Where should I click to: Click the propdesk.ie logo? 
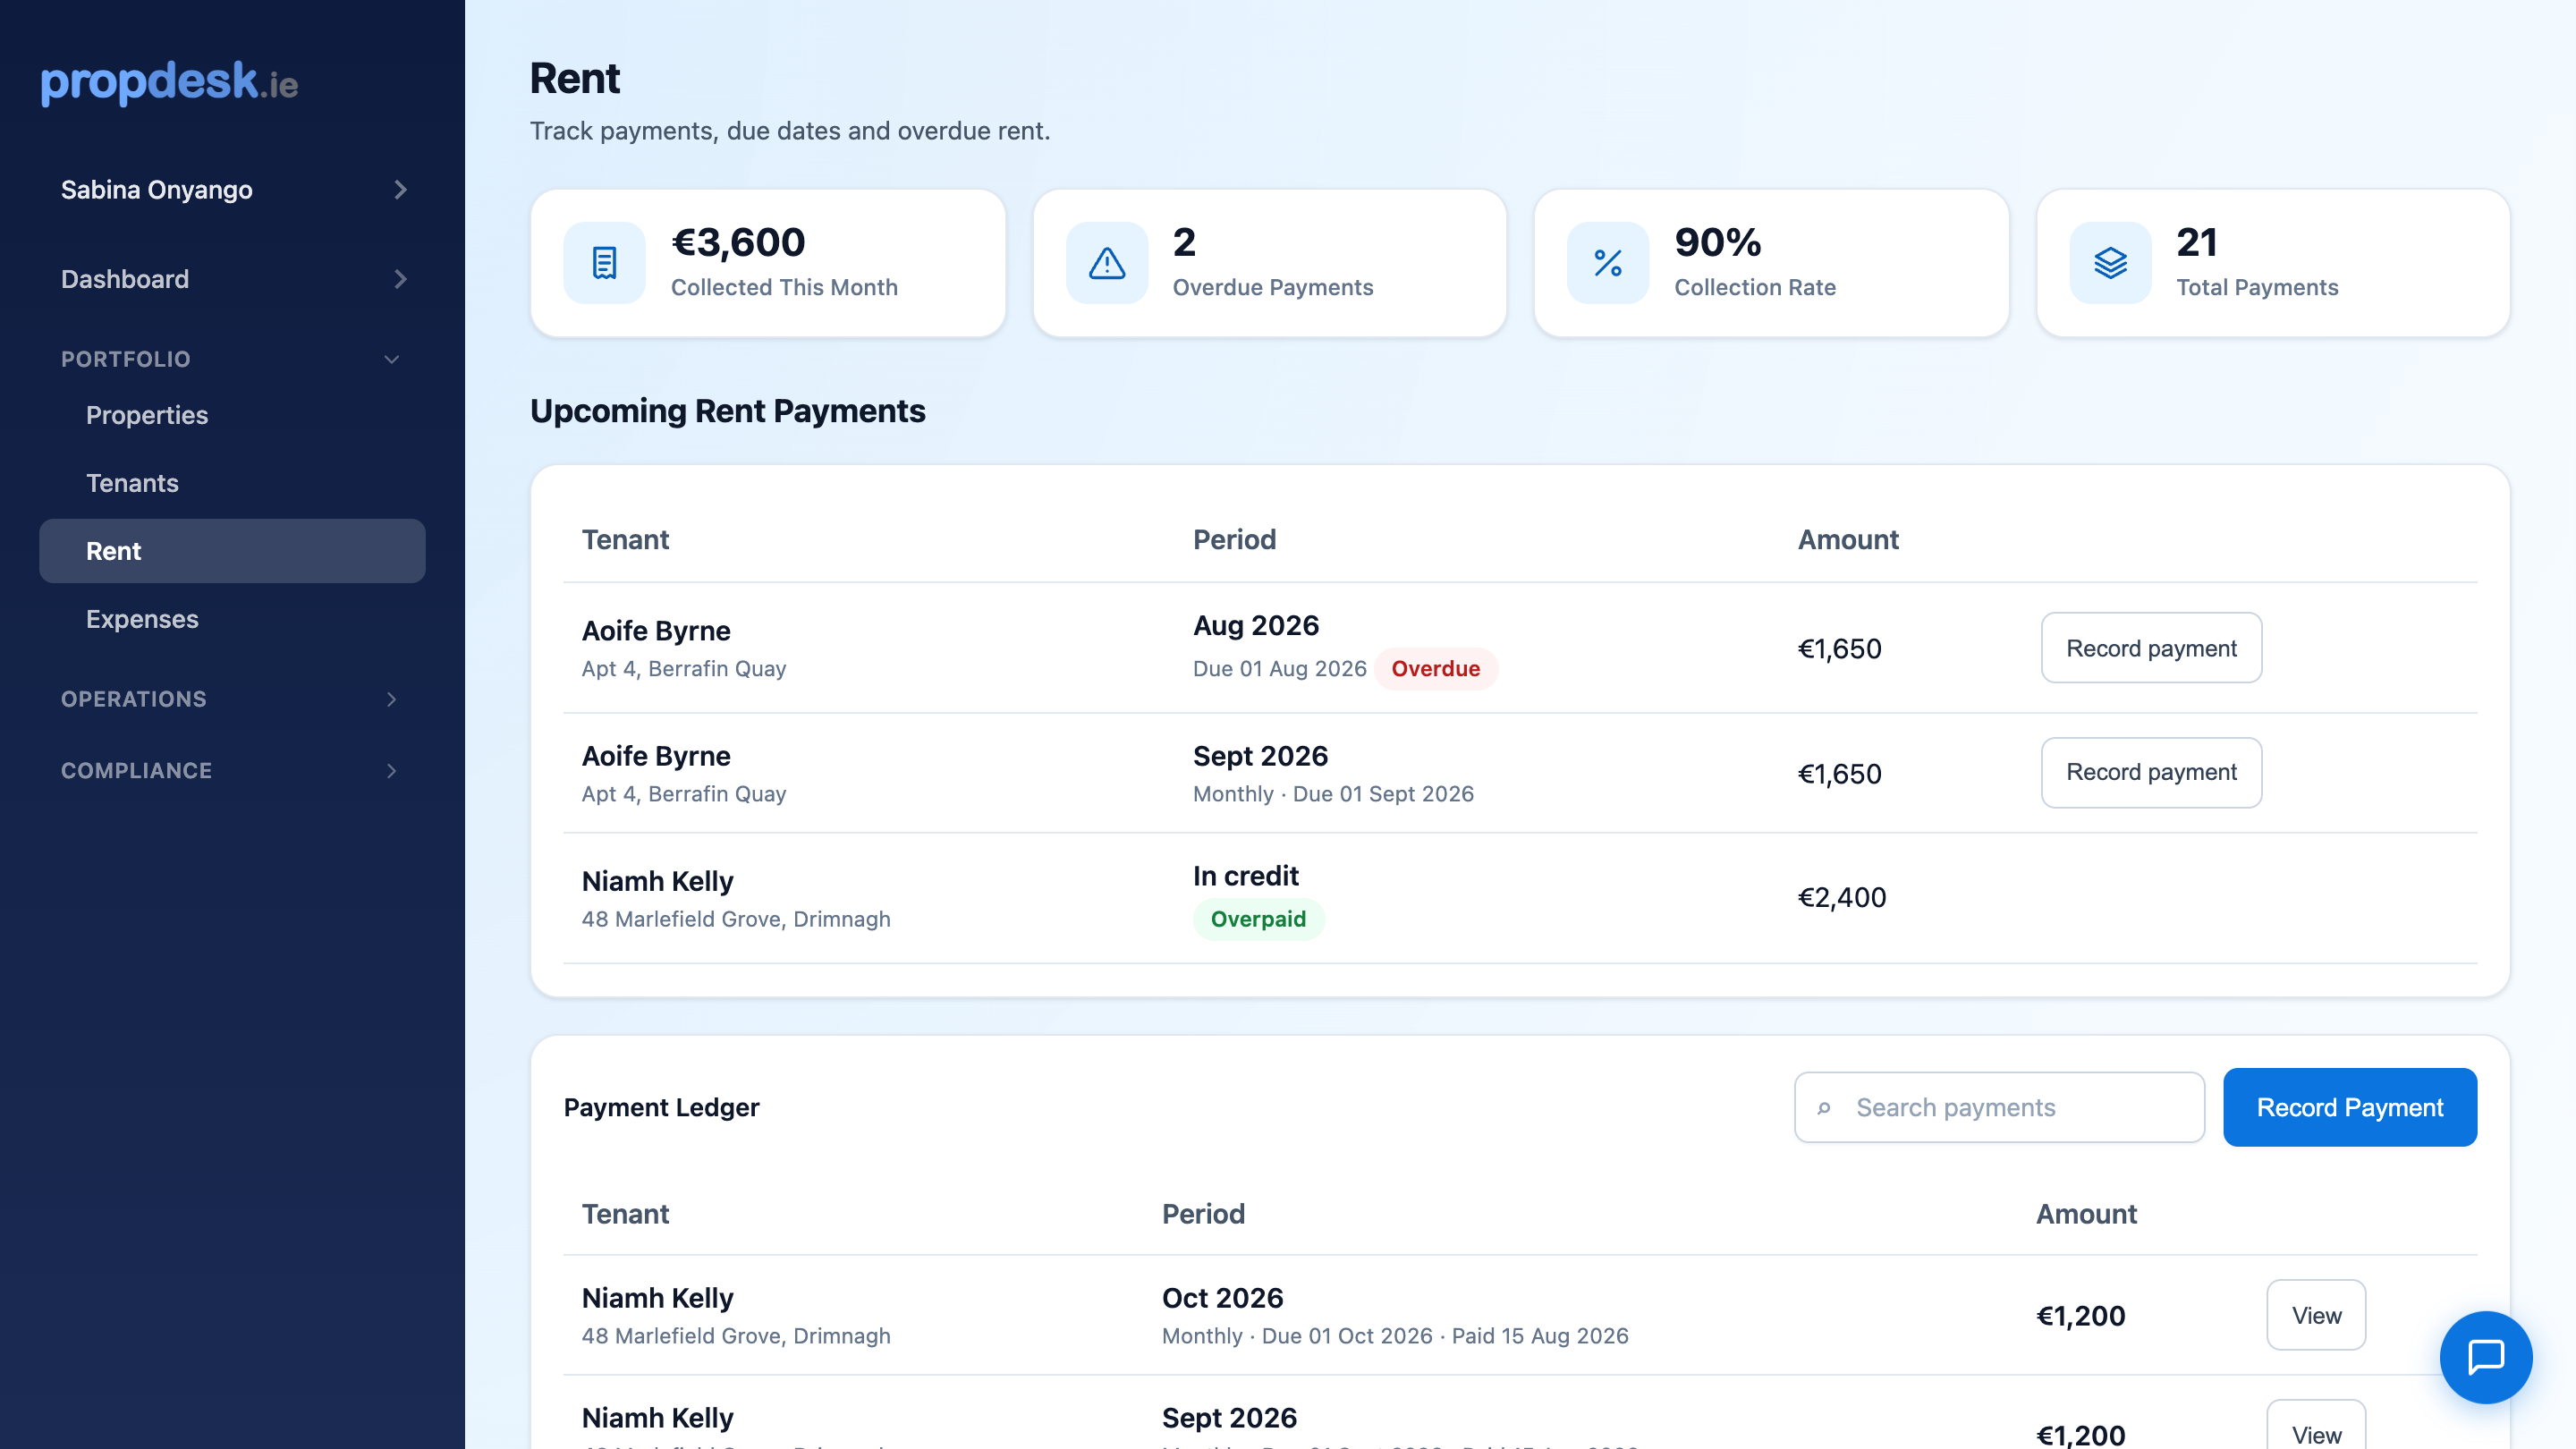[169, 82]
